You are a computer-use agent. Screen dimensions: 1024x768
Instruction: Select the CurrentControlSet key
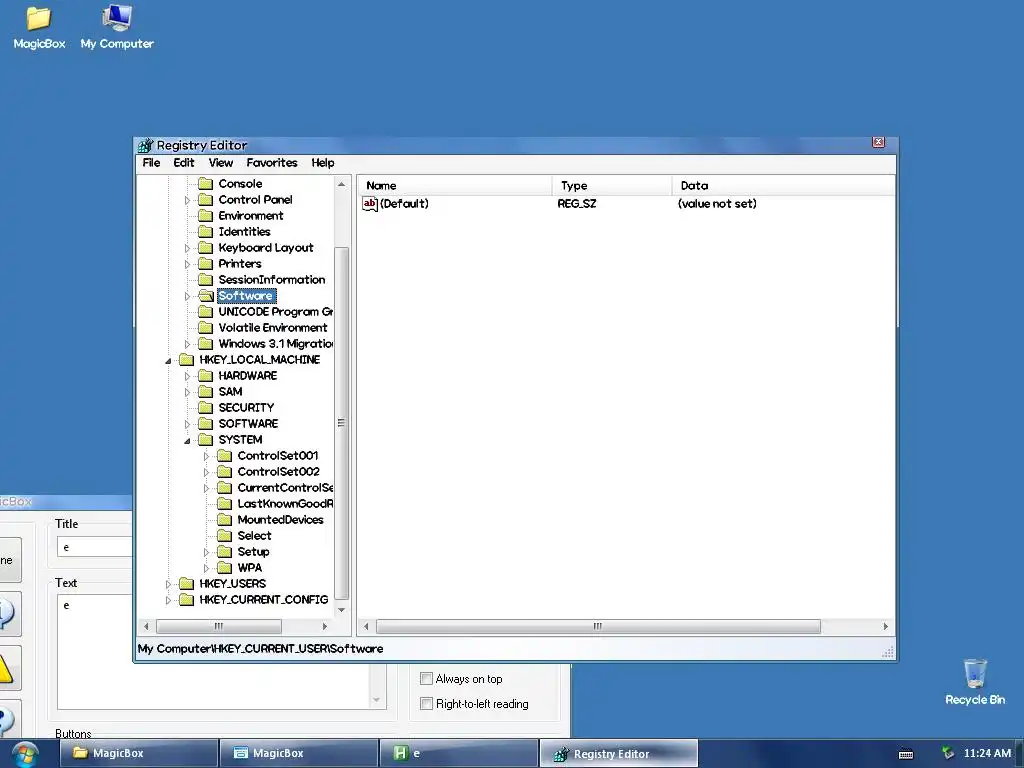point(285,488)
